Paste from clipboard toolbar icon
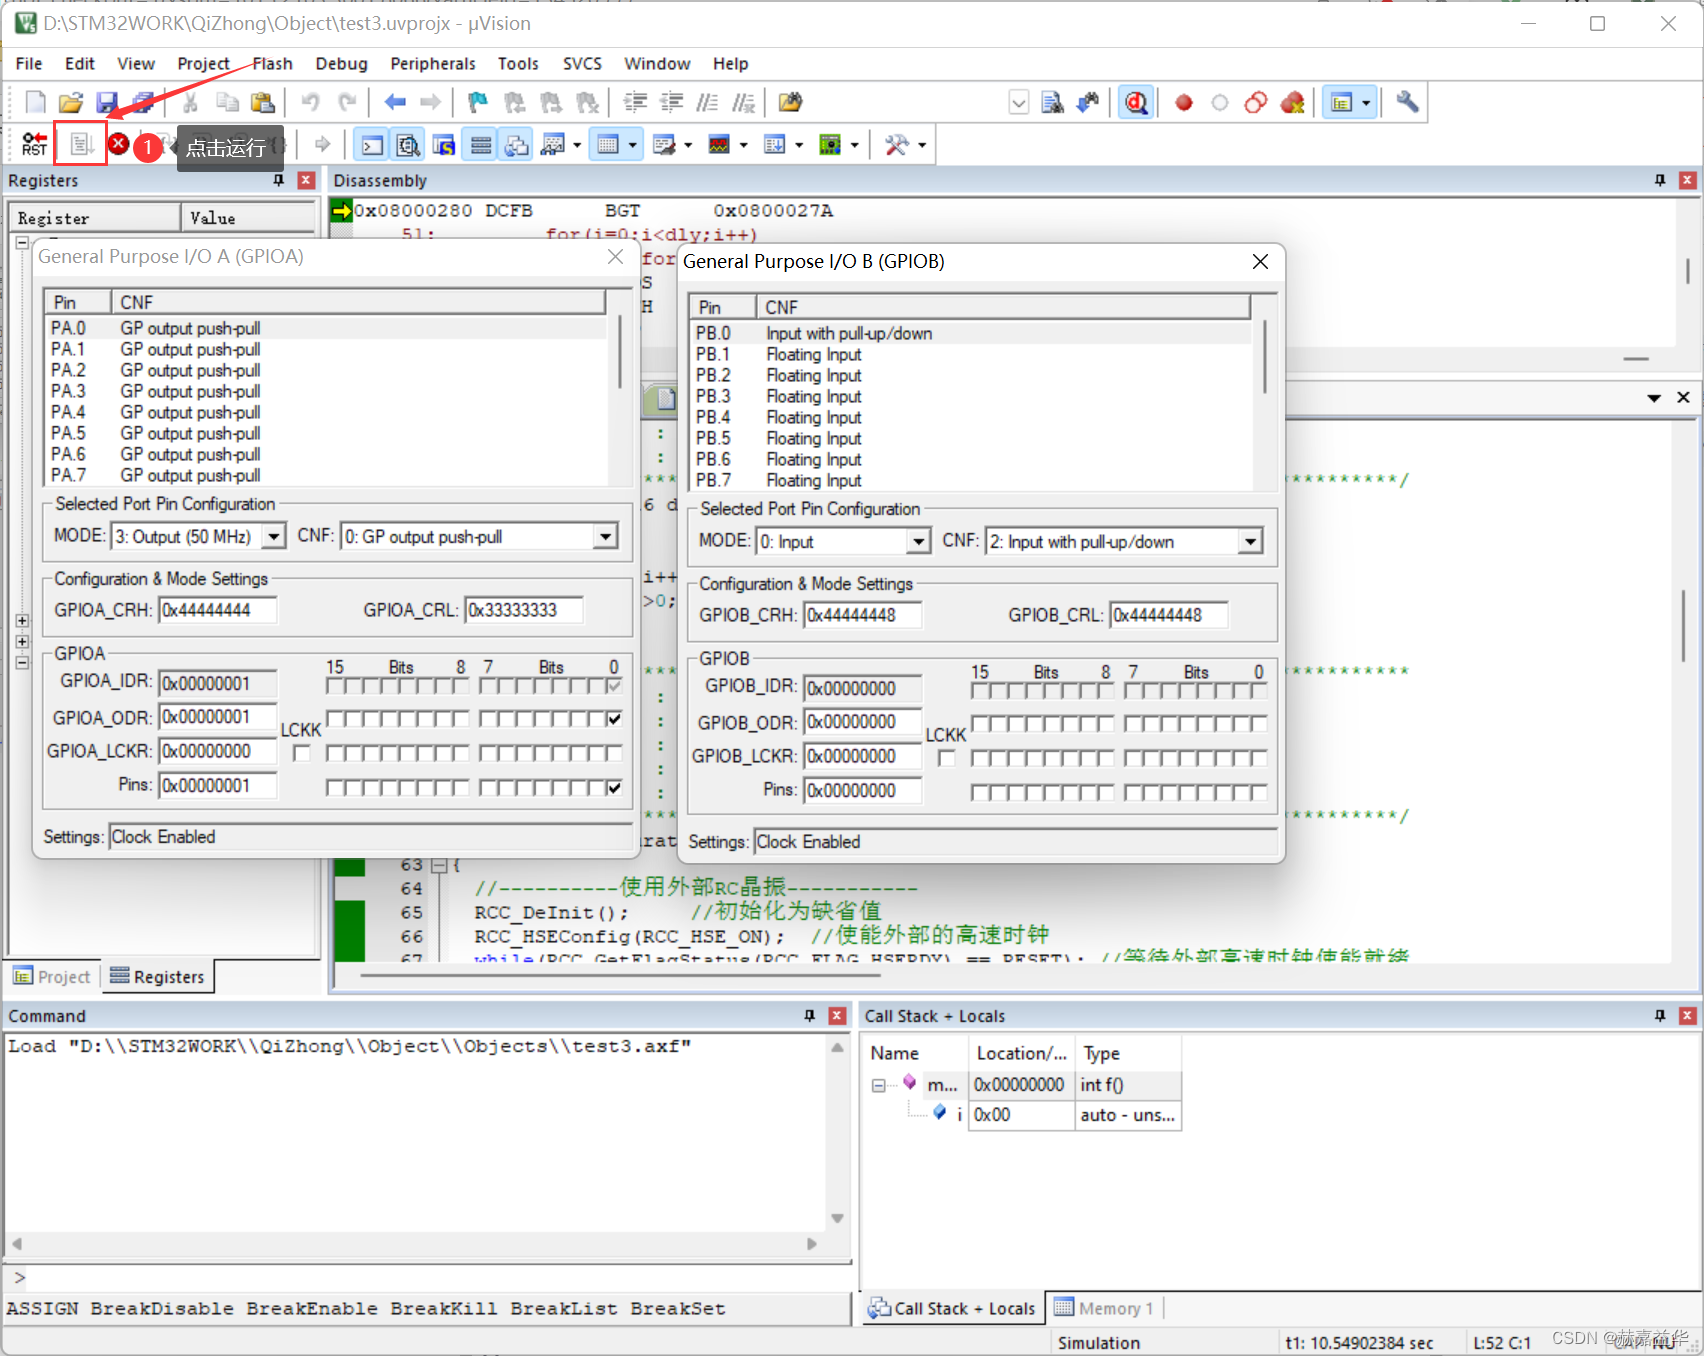 click(263, 102)
